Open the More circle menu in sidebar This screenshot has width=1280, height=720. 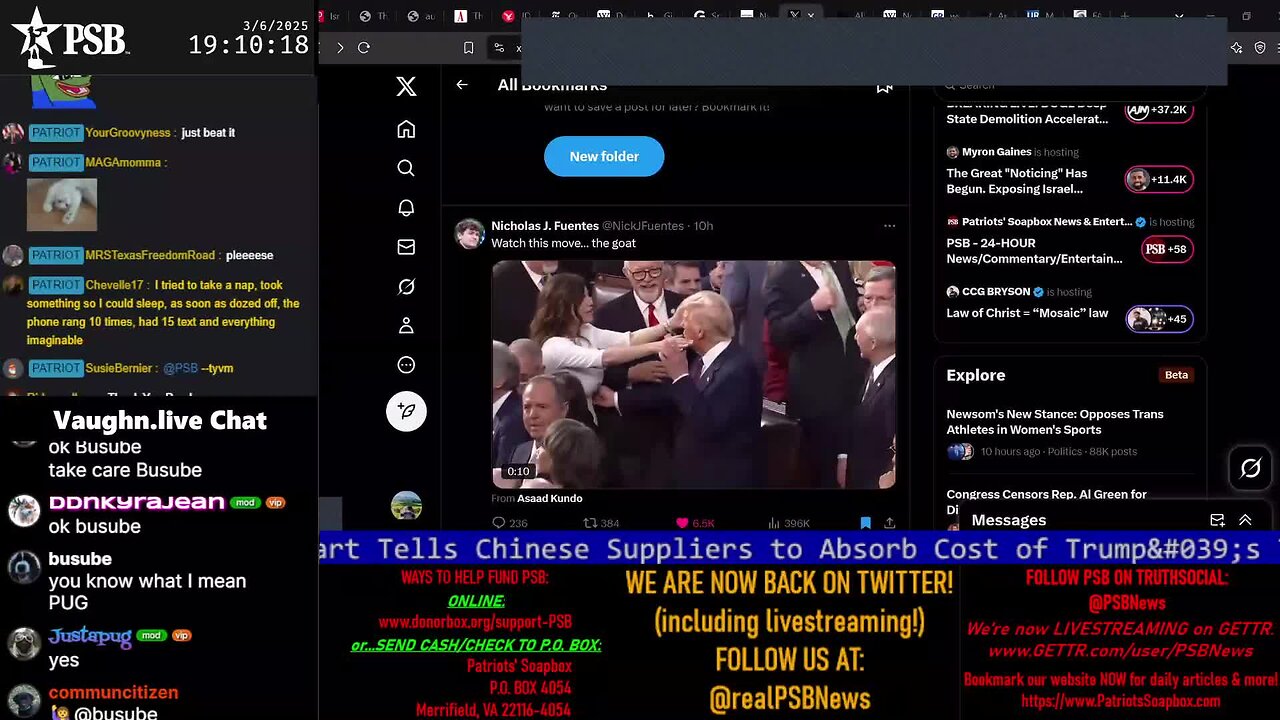[406, 365]
